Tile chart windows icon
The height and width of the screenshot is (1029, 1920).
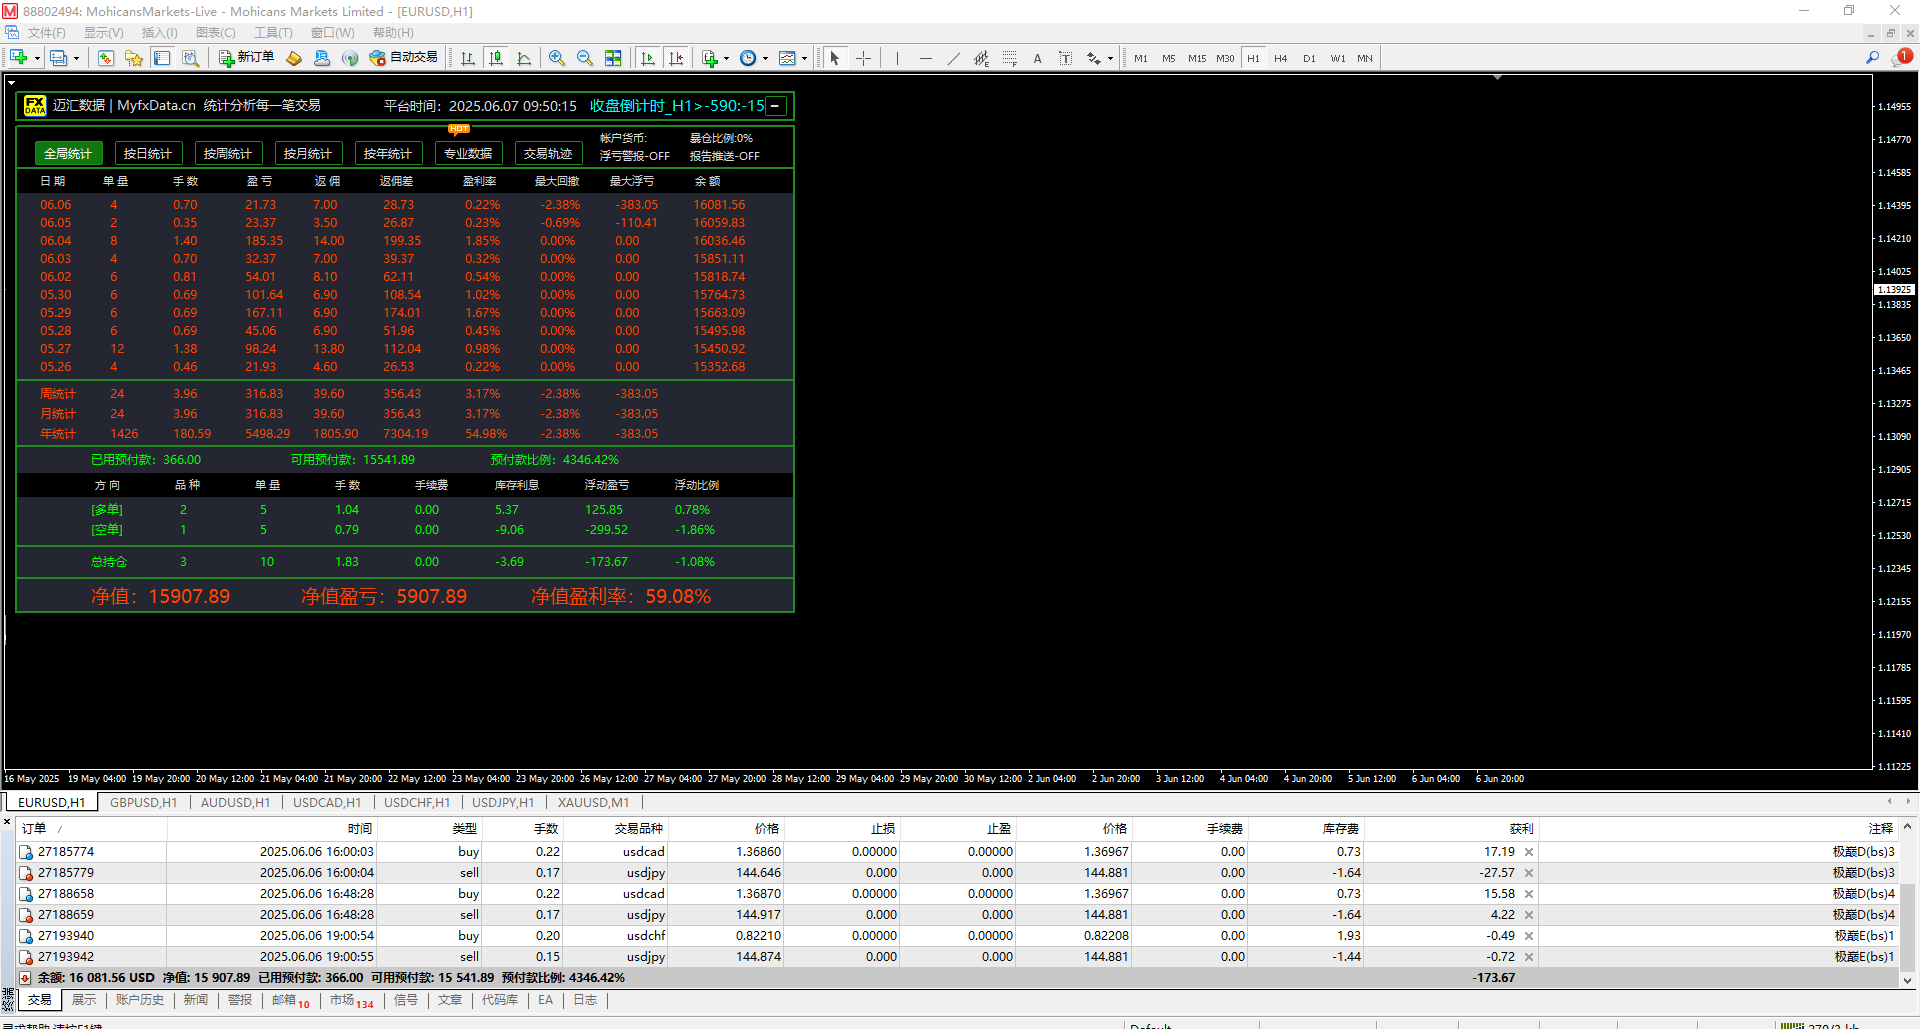pyautogui.click(x=613, y=58)
